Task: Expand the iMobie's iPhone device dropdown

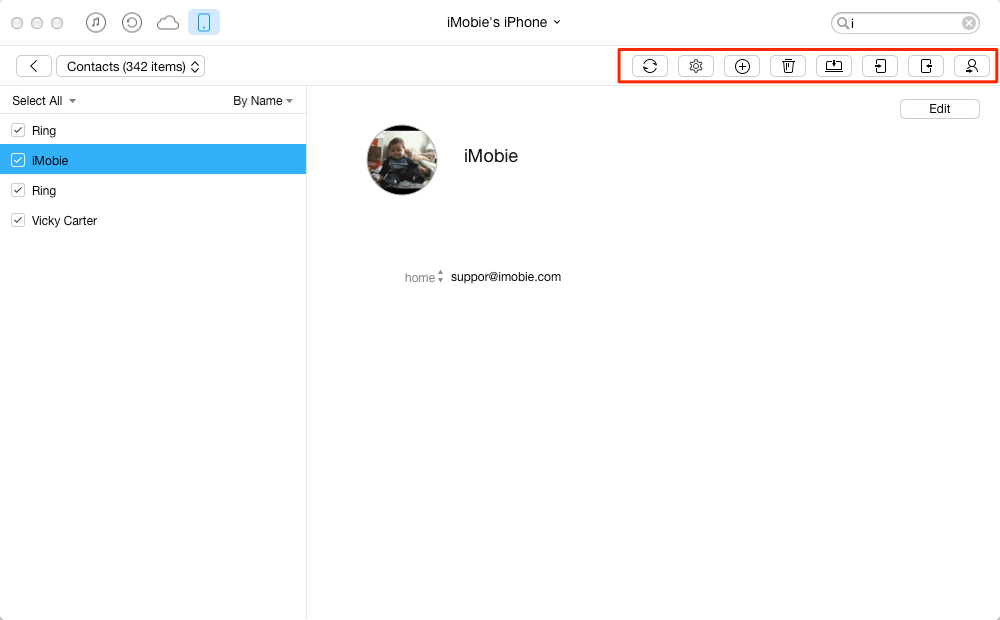Action: 503,22
